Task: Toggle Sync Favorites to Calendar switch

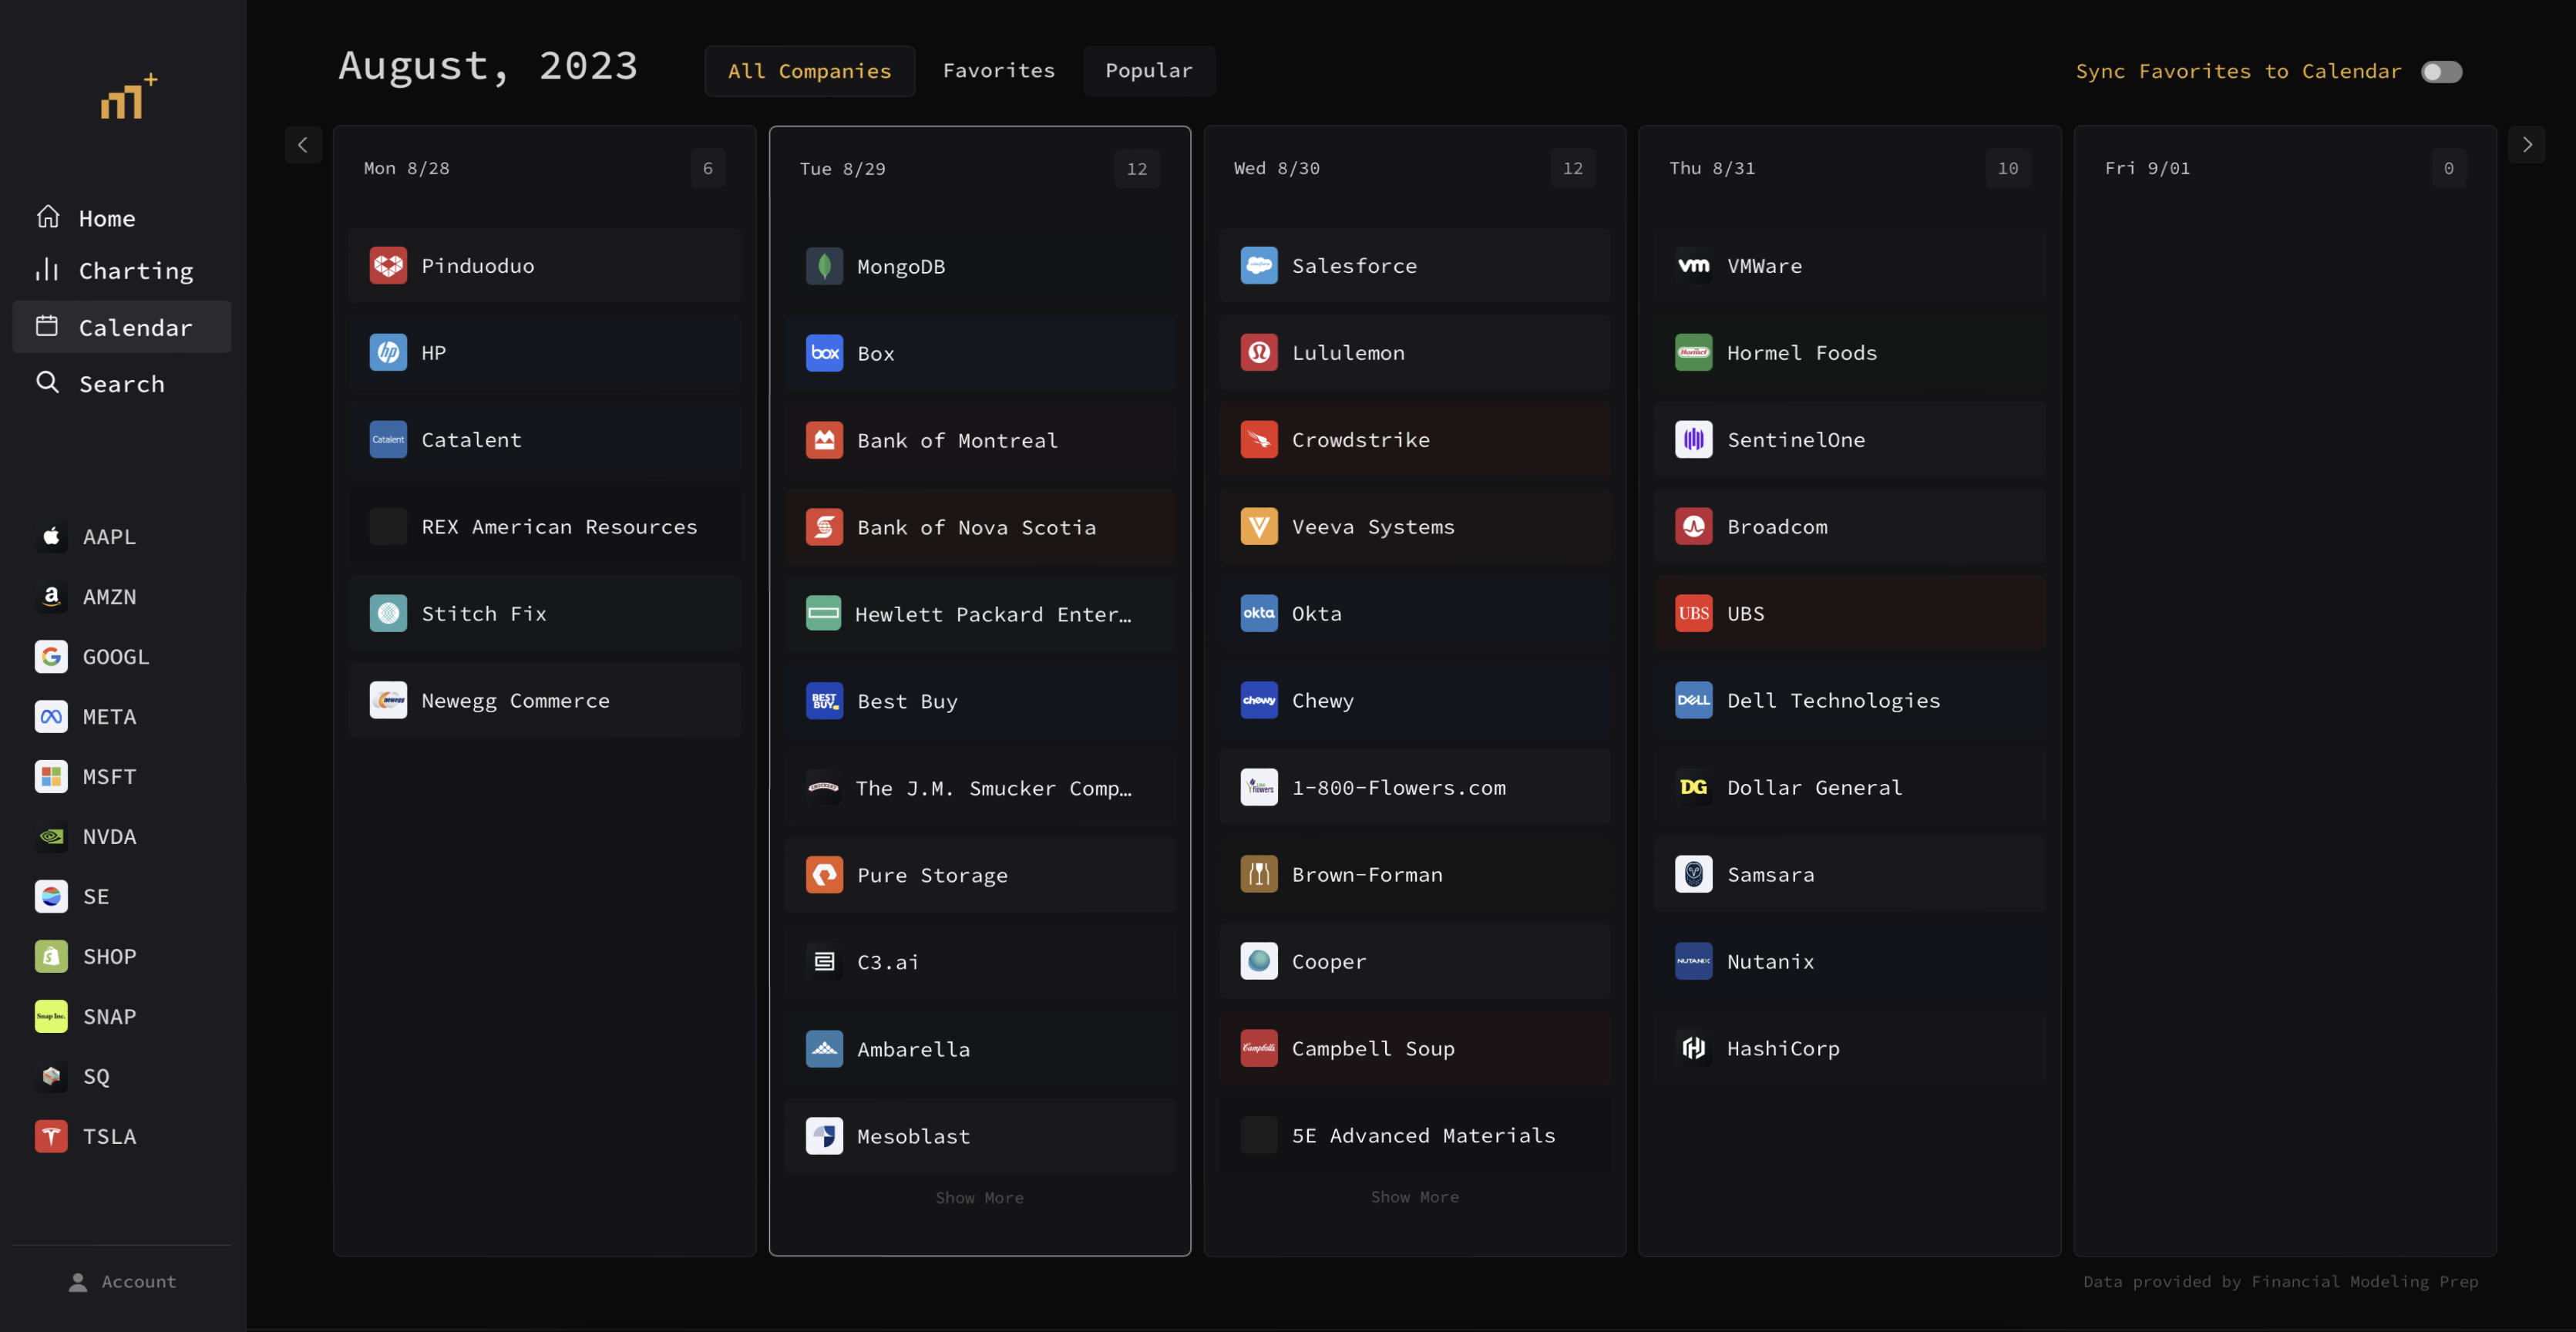Action: pyautogui.click(x=2440, y=72)
